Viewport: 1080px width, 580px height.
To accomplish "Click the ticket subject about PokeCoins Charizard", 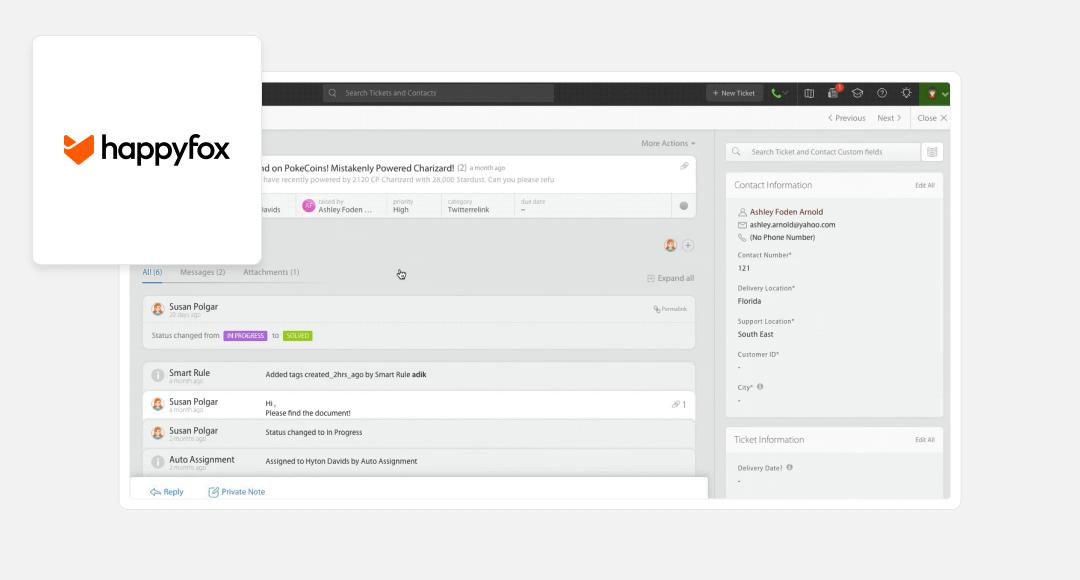I will pos(358,168).
